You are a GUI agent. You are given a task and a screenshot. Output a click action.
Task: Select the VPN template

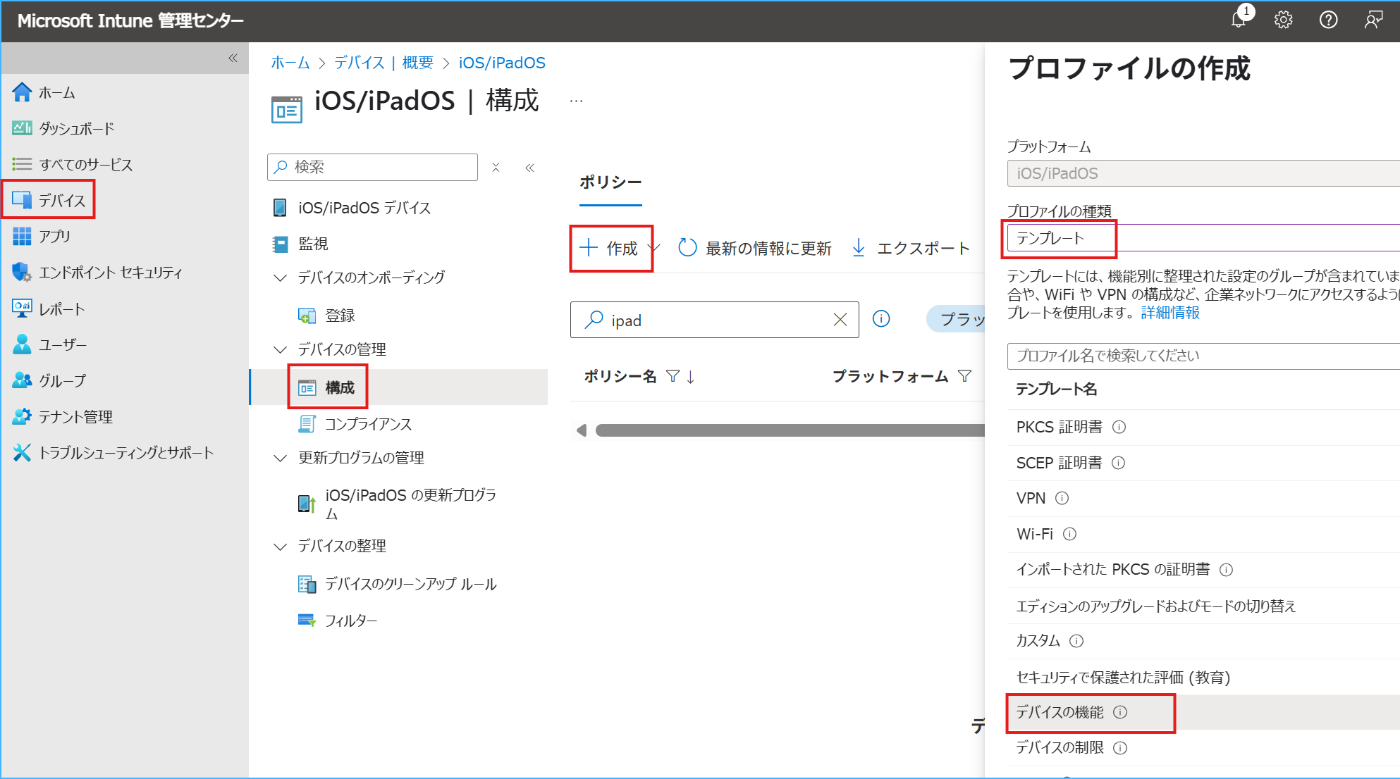click(1203, 498)
